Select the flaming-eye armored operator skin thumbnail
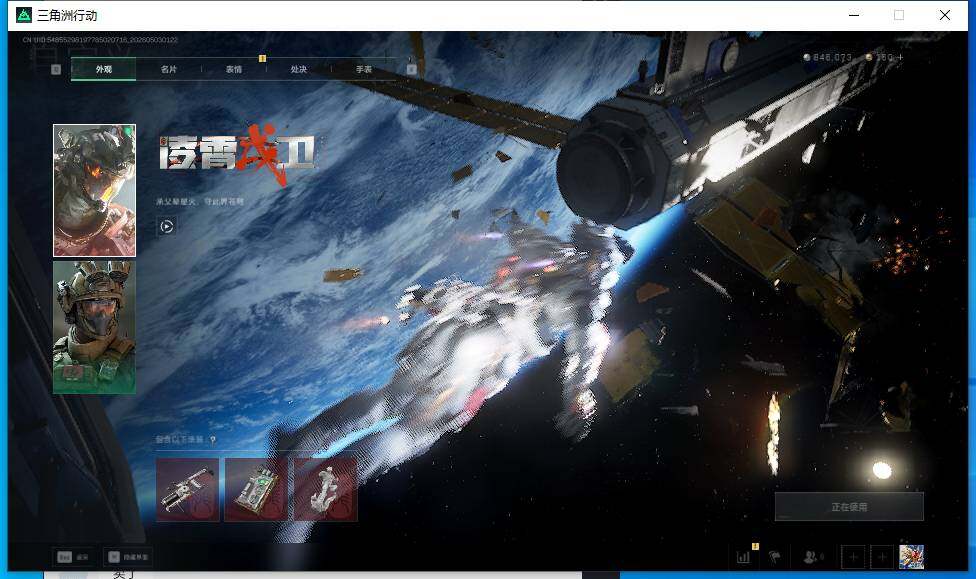This screenshot has height=579, width=976. click(x=95, y=191)
